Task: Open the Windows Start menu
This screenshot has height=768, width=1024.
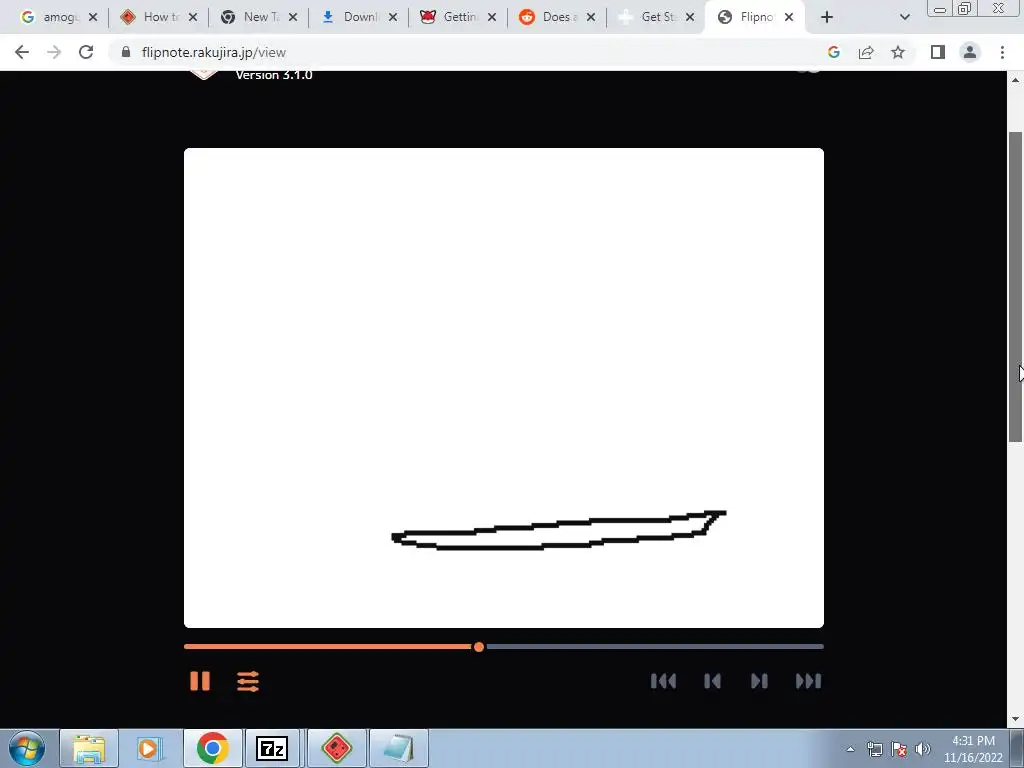Action: [27, 748]
